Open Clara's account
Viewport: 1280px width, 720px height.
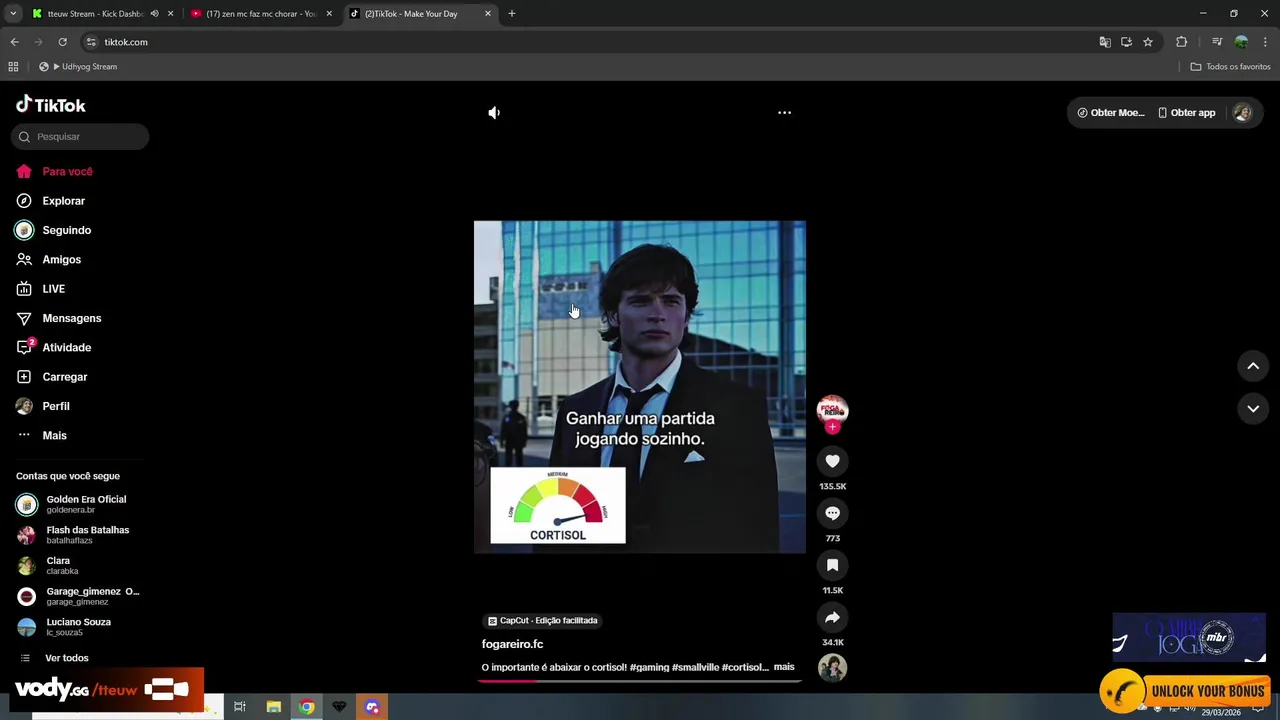click(x=80, y=566)
